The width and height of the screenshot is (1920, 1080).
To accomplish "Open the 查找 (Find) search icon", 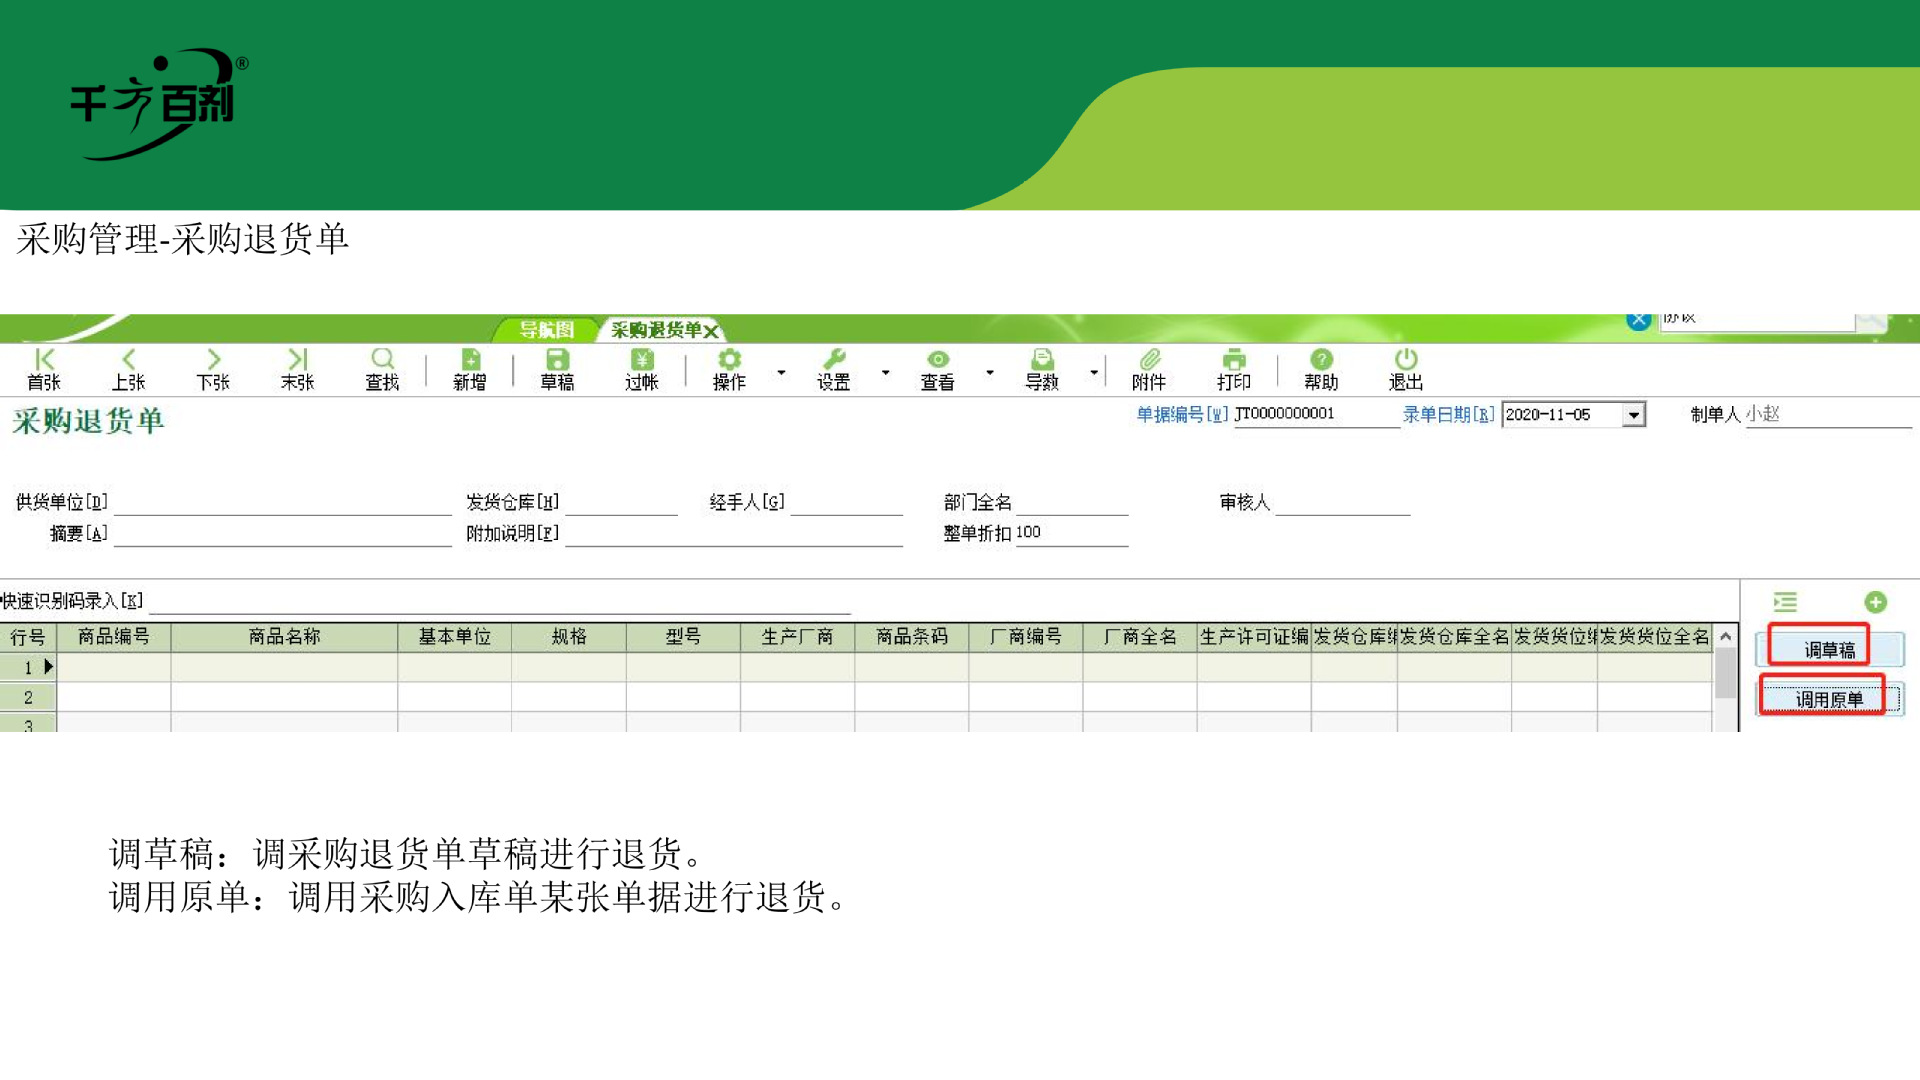I will tap(382, 368).
